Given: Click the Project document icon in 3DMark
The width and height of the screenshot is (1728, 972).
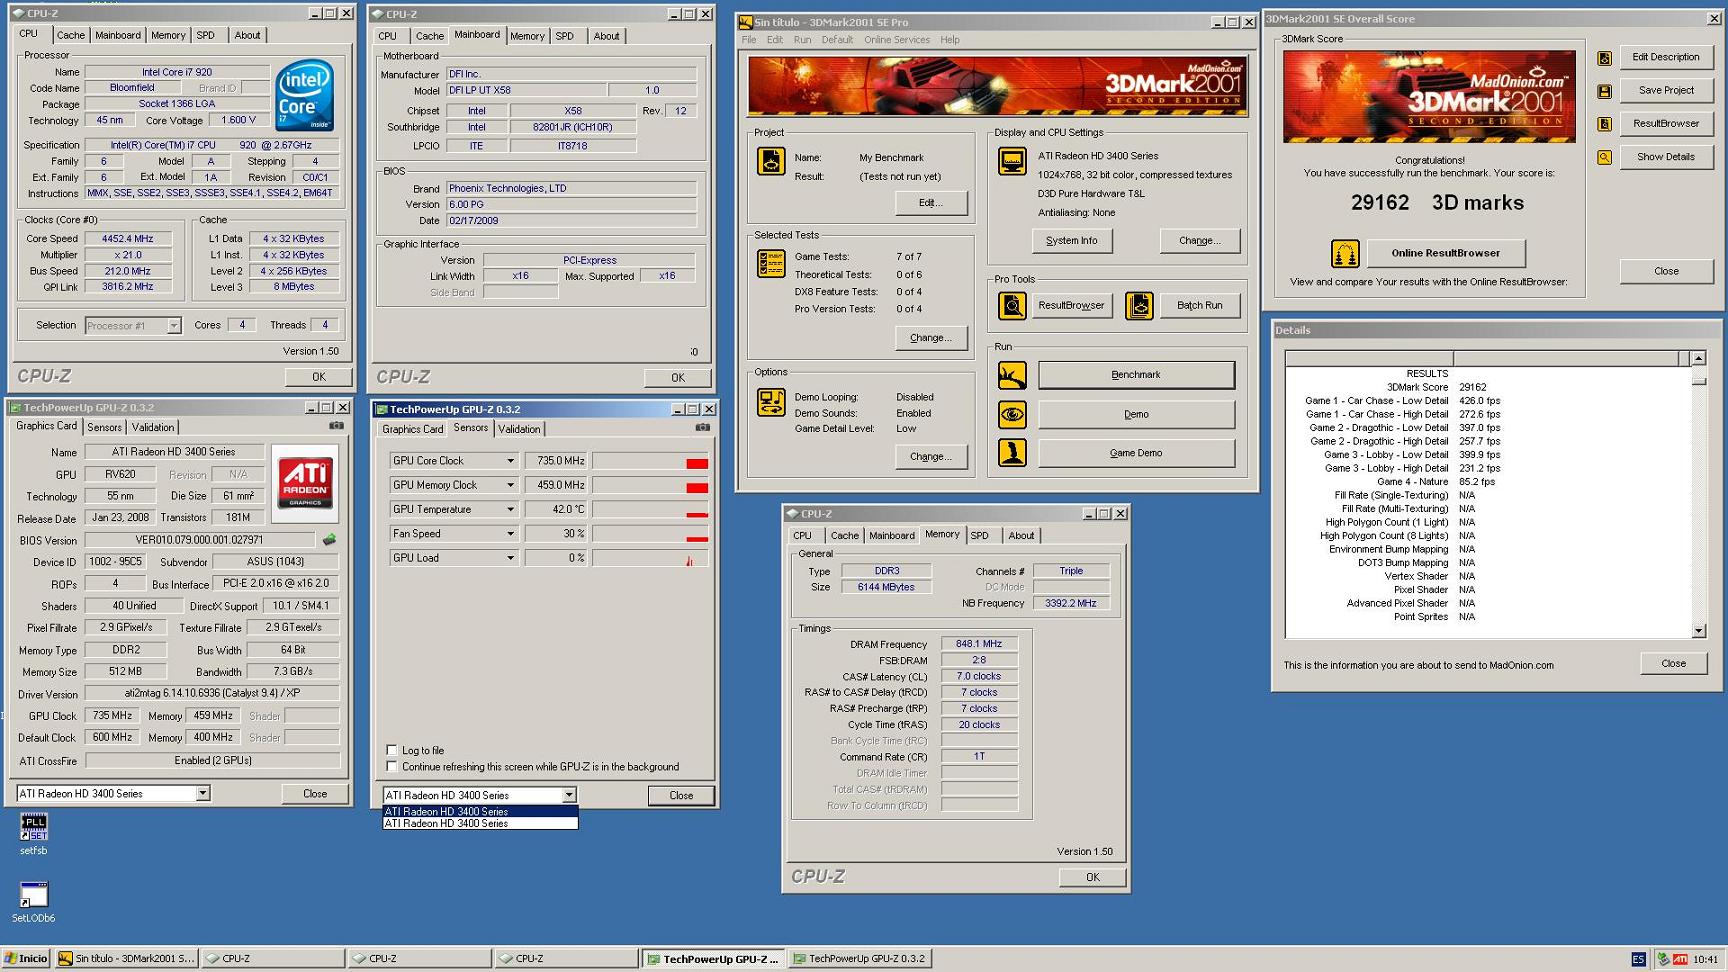Looking at the screenshot, I should click(771, 160).
